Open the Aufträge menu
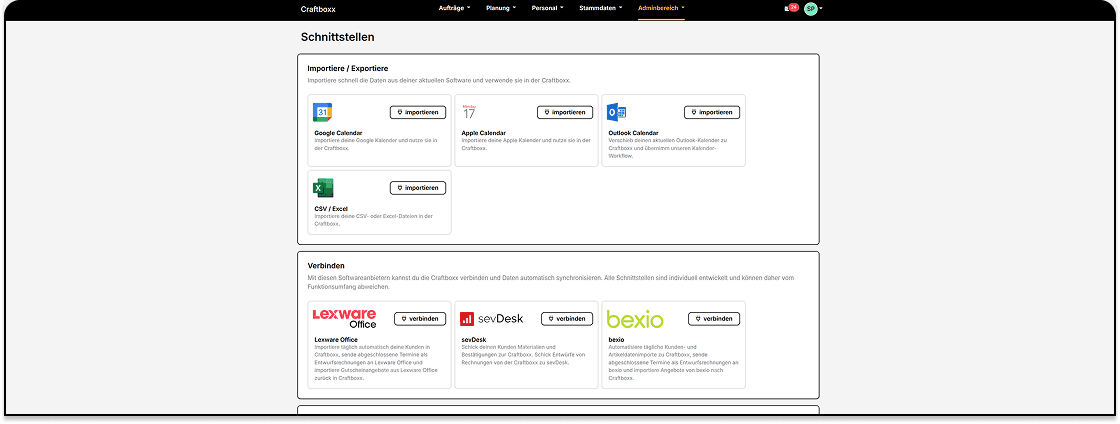 [x=454, y=9]
